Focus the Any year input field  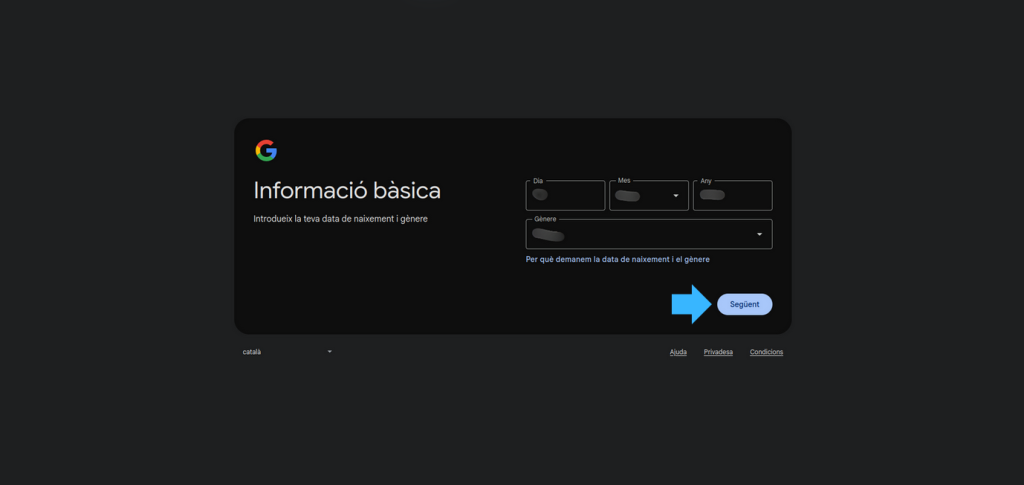(732, 196)
